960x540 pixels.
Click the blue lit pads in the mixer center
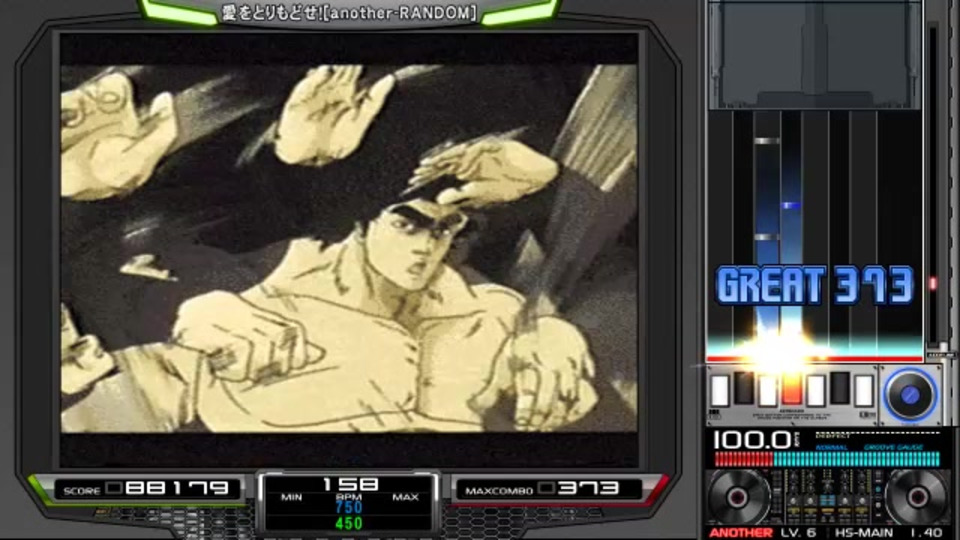pyautogui.click(x=827, y=500)
